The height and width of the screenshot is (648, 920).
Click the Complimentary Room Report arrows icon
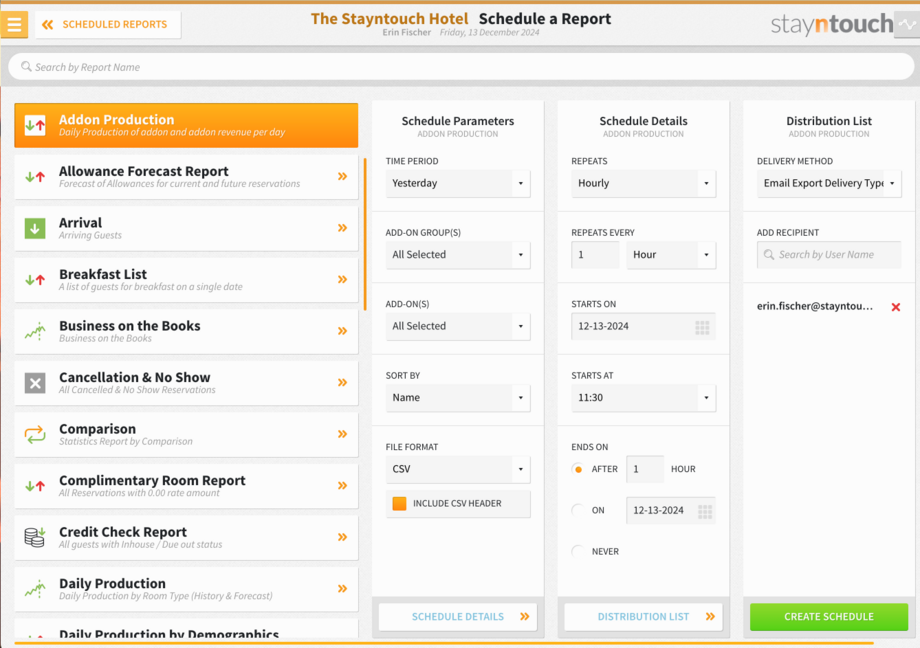tap(35, 486)
